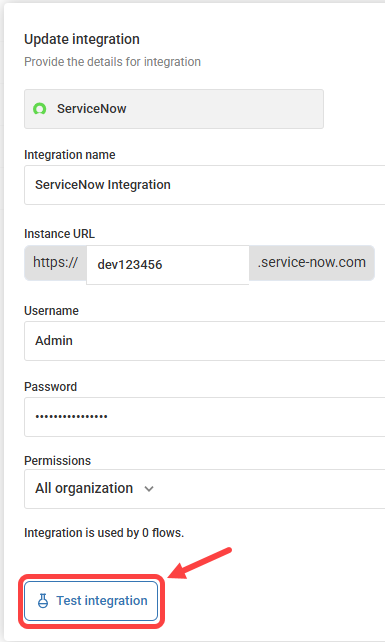Image resolution: width=385 pixels, height=642 pixels.
Task: Click the dev123456 instance URL field
Action: [168, 264]
